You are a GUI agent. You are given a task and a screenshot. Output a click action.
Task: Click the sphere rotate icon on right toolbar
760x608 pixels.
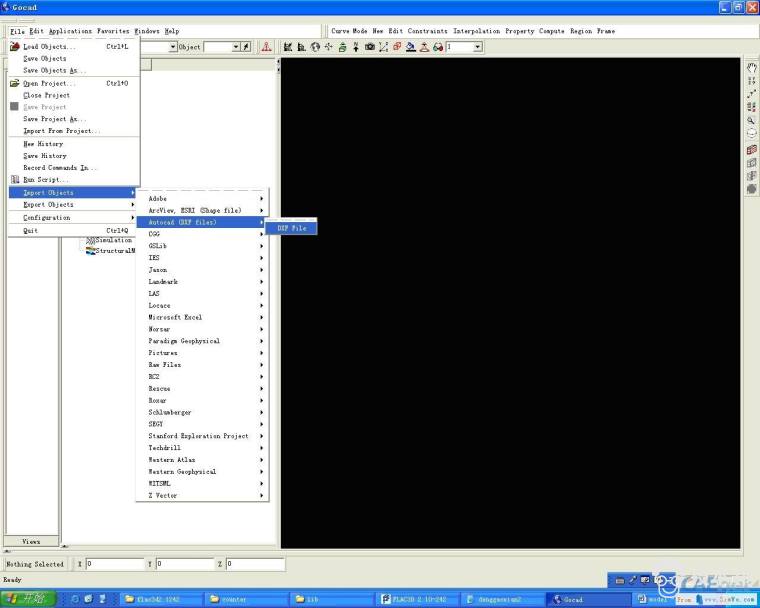coord(751,132)
